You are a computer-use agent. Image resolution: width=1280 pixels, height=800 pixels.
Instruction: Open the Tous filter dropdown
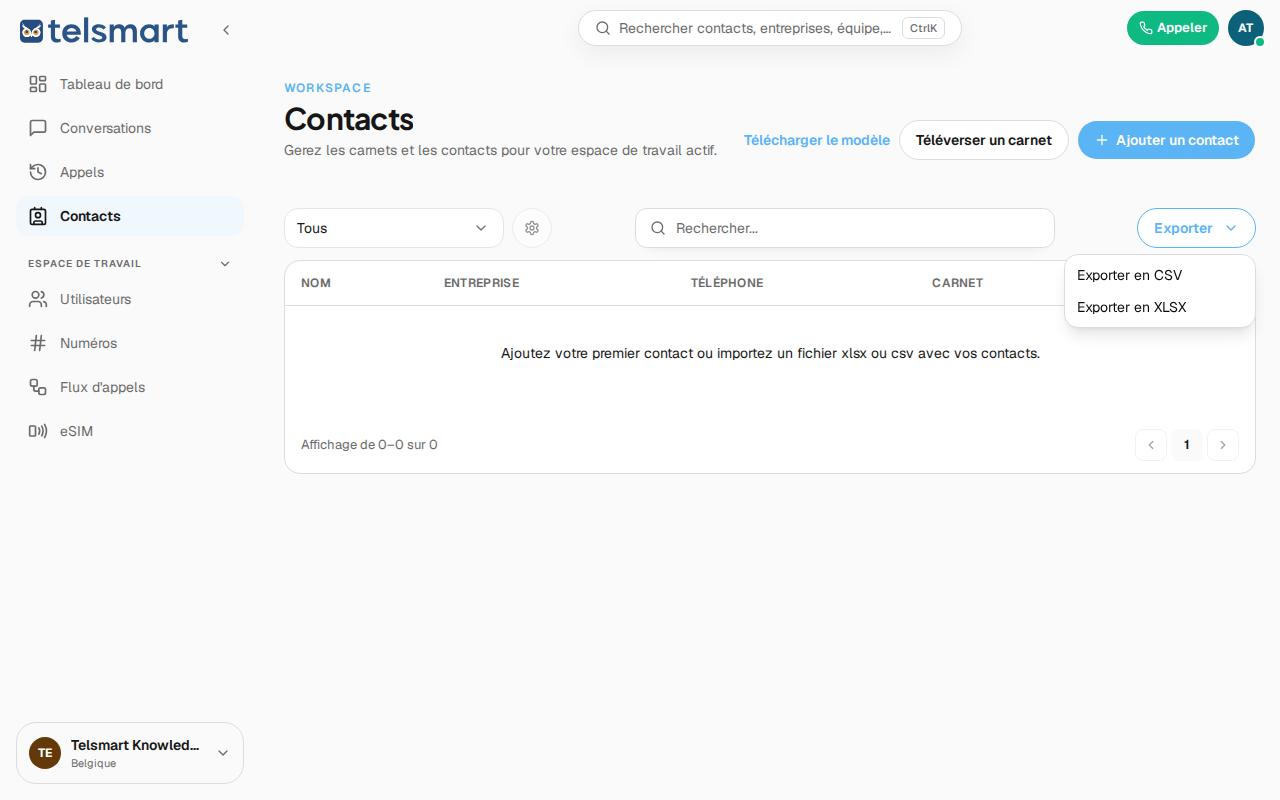[394, 228]
